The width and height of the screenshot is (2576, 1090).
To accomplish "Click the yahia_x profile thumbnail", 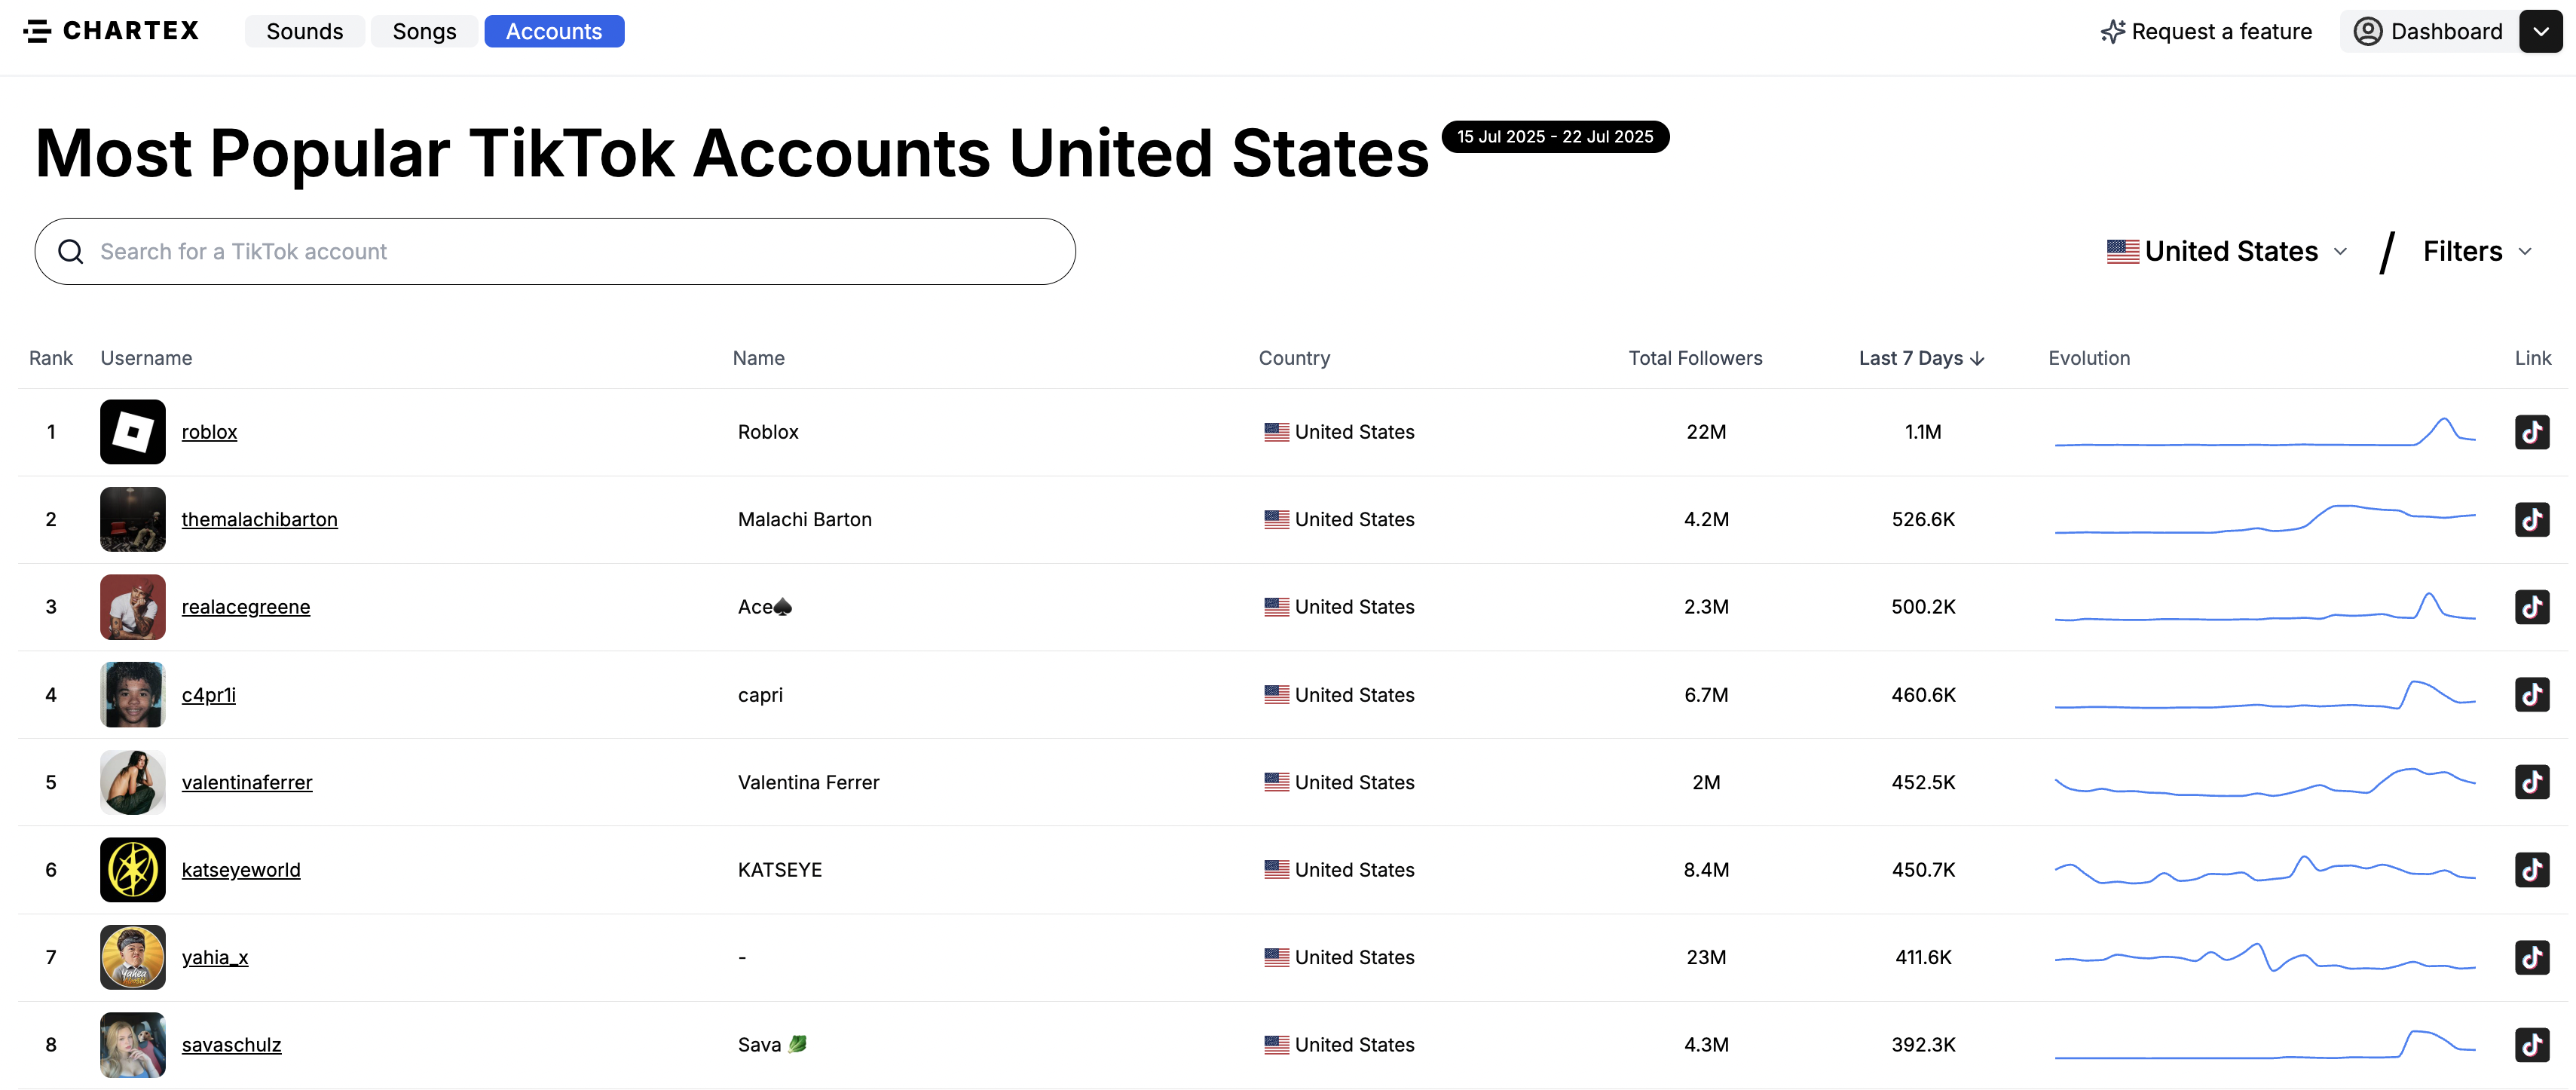I will (132, 957).
